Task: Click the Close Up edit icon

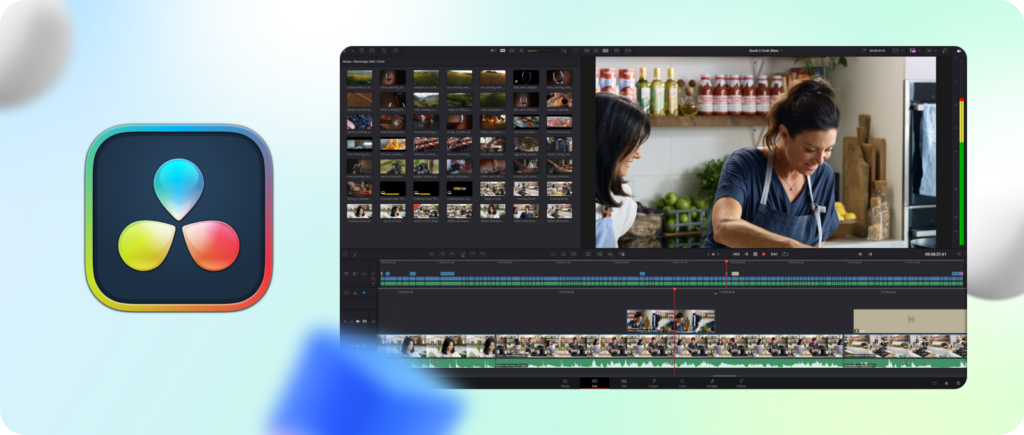Action: pyautogui.click(x=462, y=254)
